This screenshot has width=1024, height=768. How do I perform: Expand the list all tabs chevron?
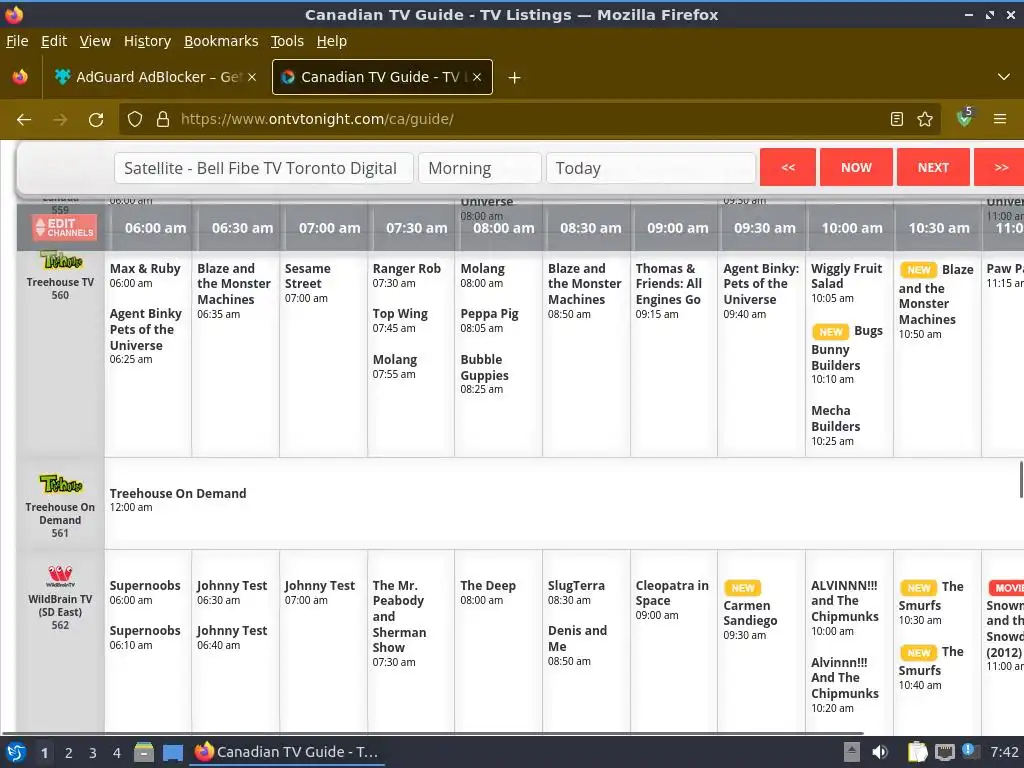[1004, 77]
